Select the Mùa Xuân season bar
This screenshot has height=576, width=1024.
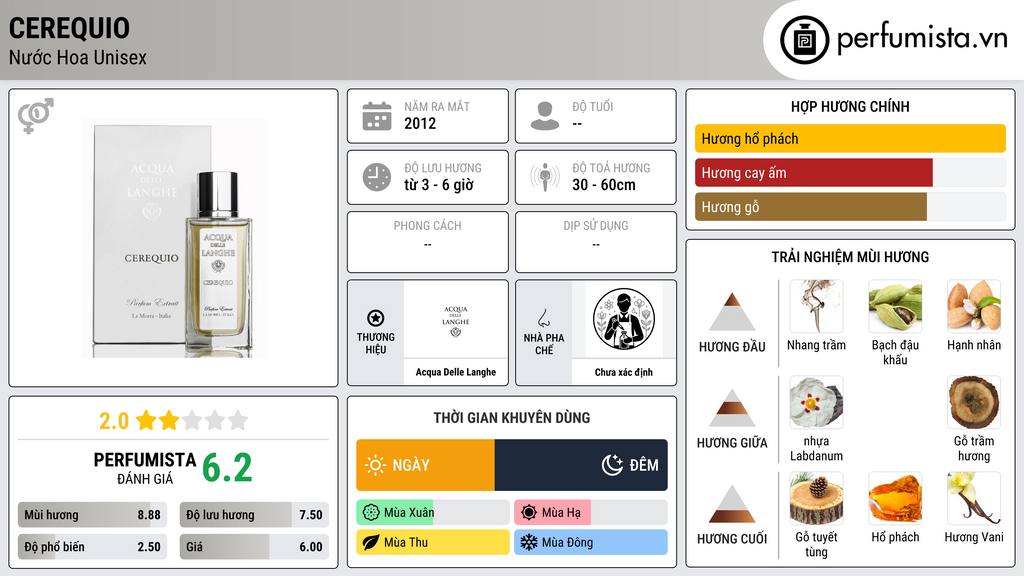pos(433,513)
